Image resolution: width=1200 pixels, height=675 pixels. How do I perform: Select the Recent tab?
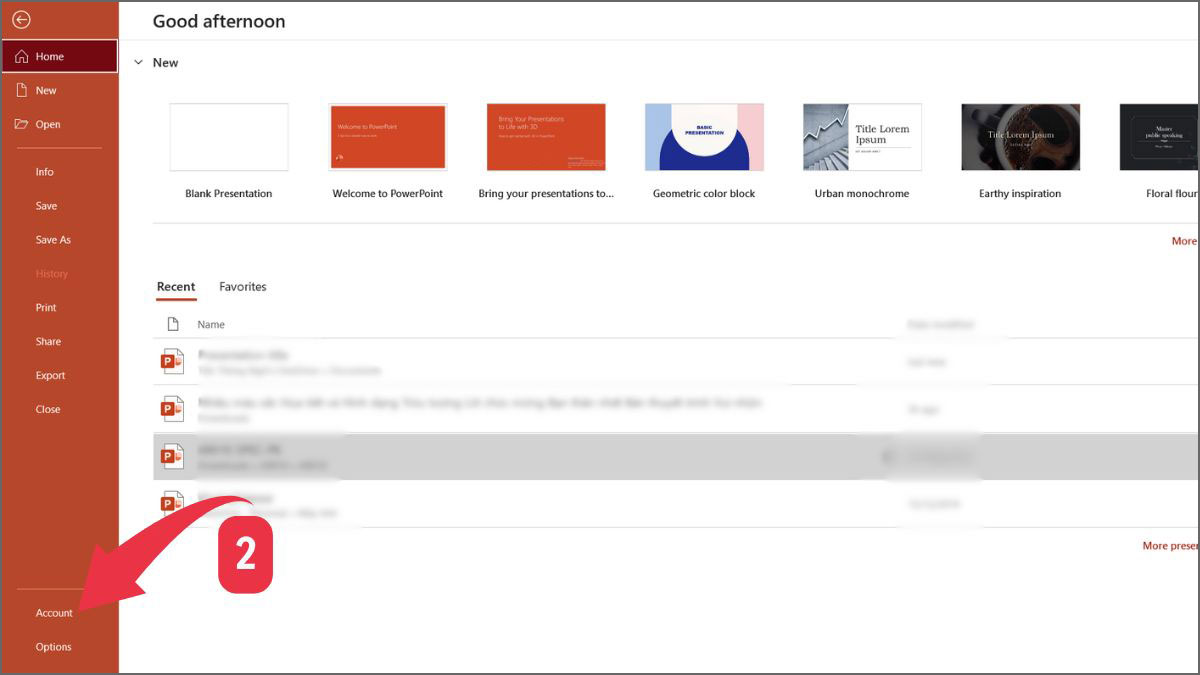pyautogui.click(x=176, y=287)
